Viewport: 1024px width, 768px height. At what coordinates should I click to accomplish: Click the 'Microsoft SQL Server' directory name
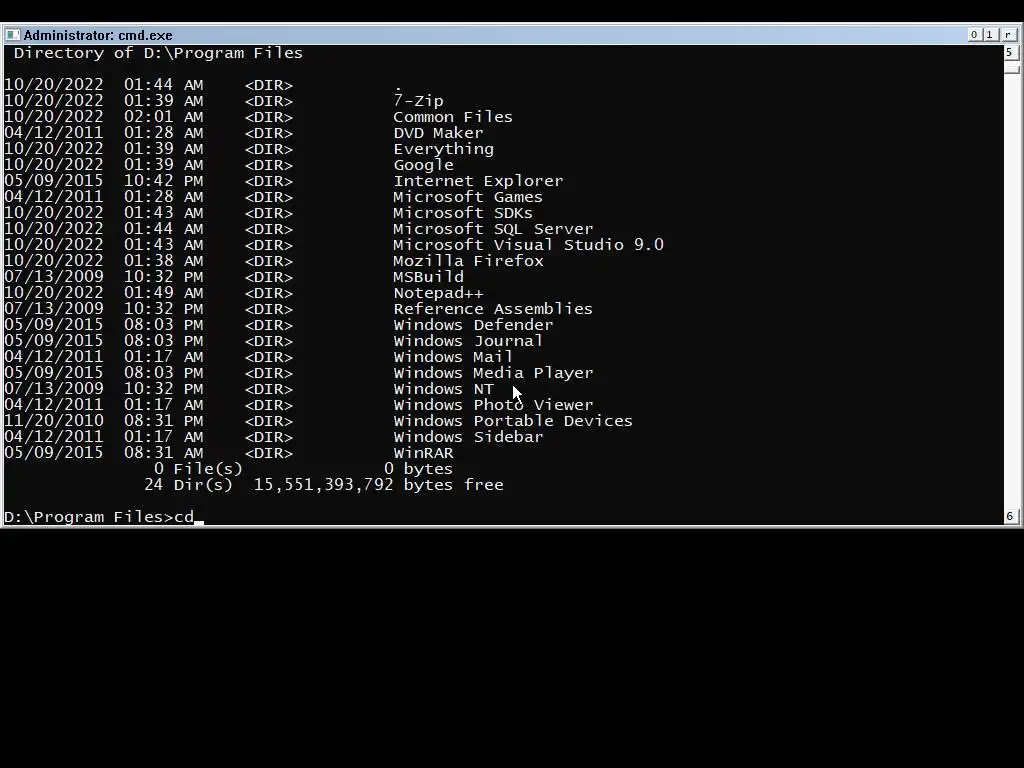click(493, 229)
